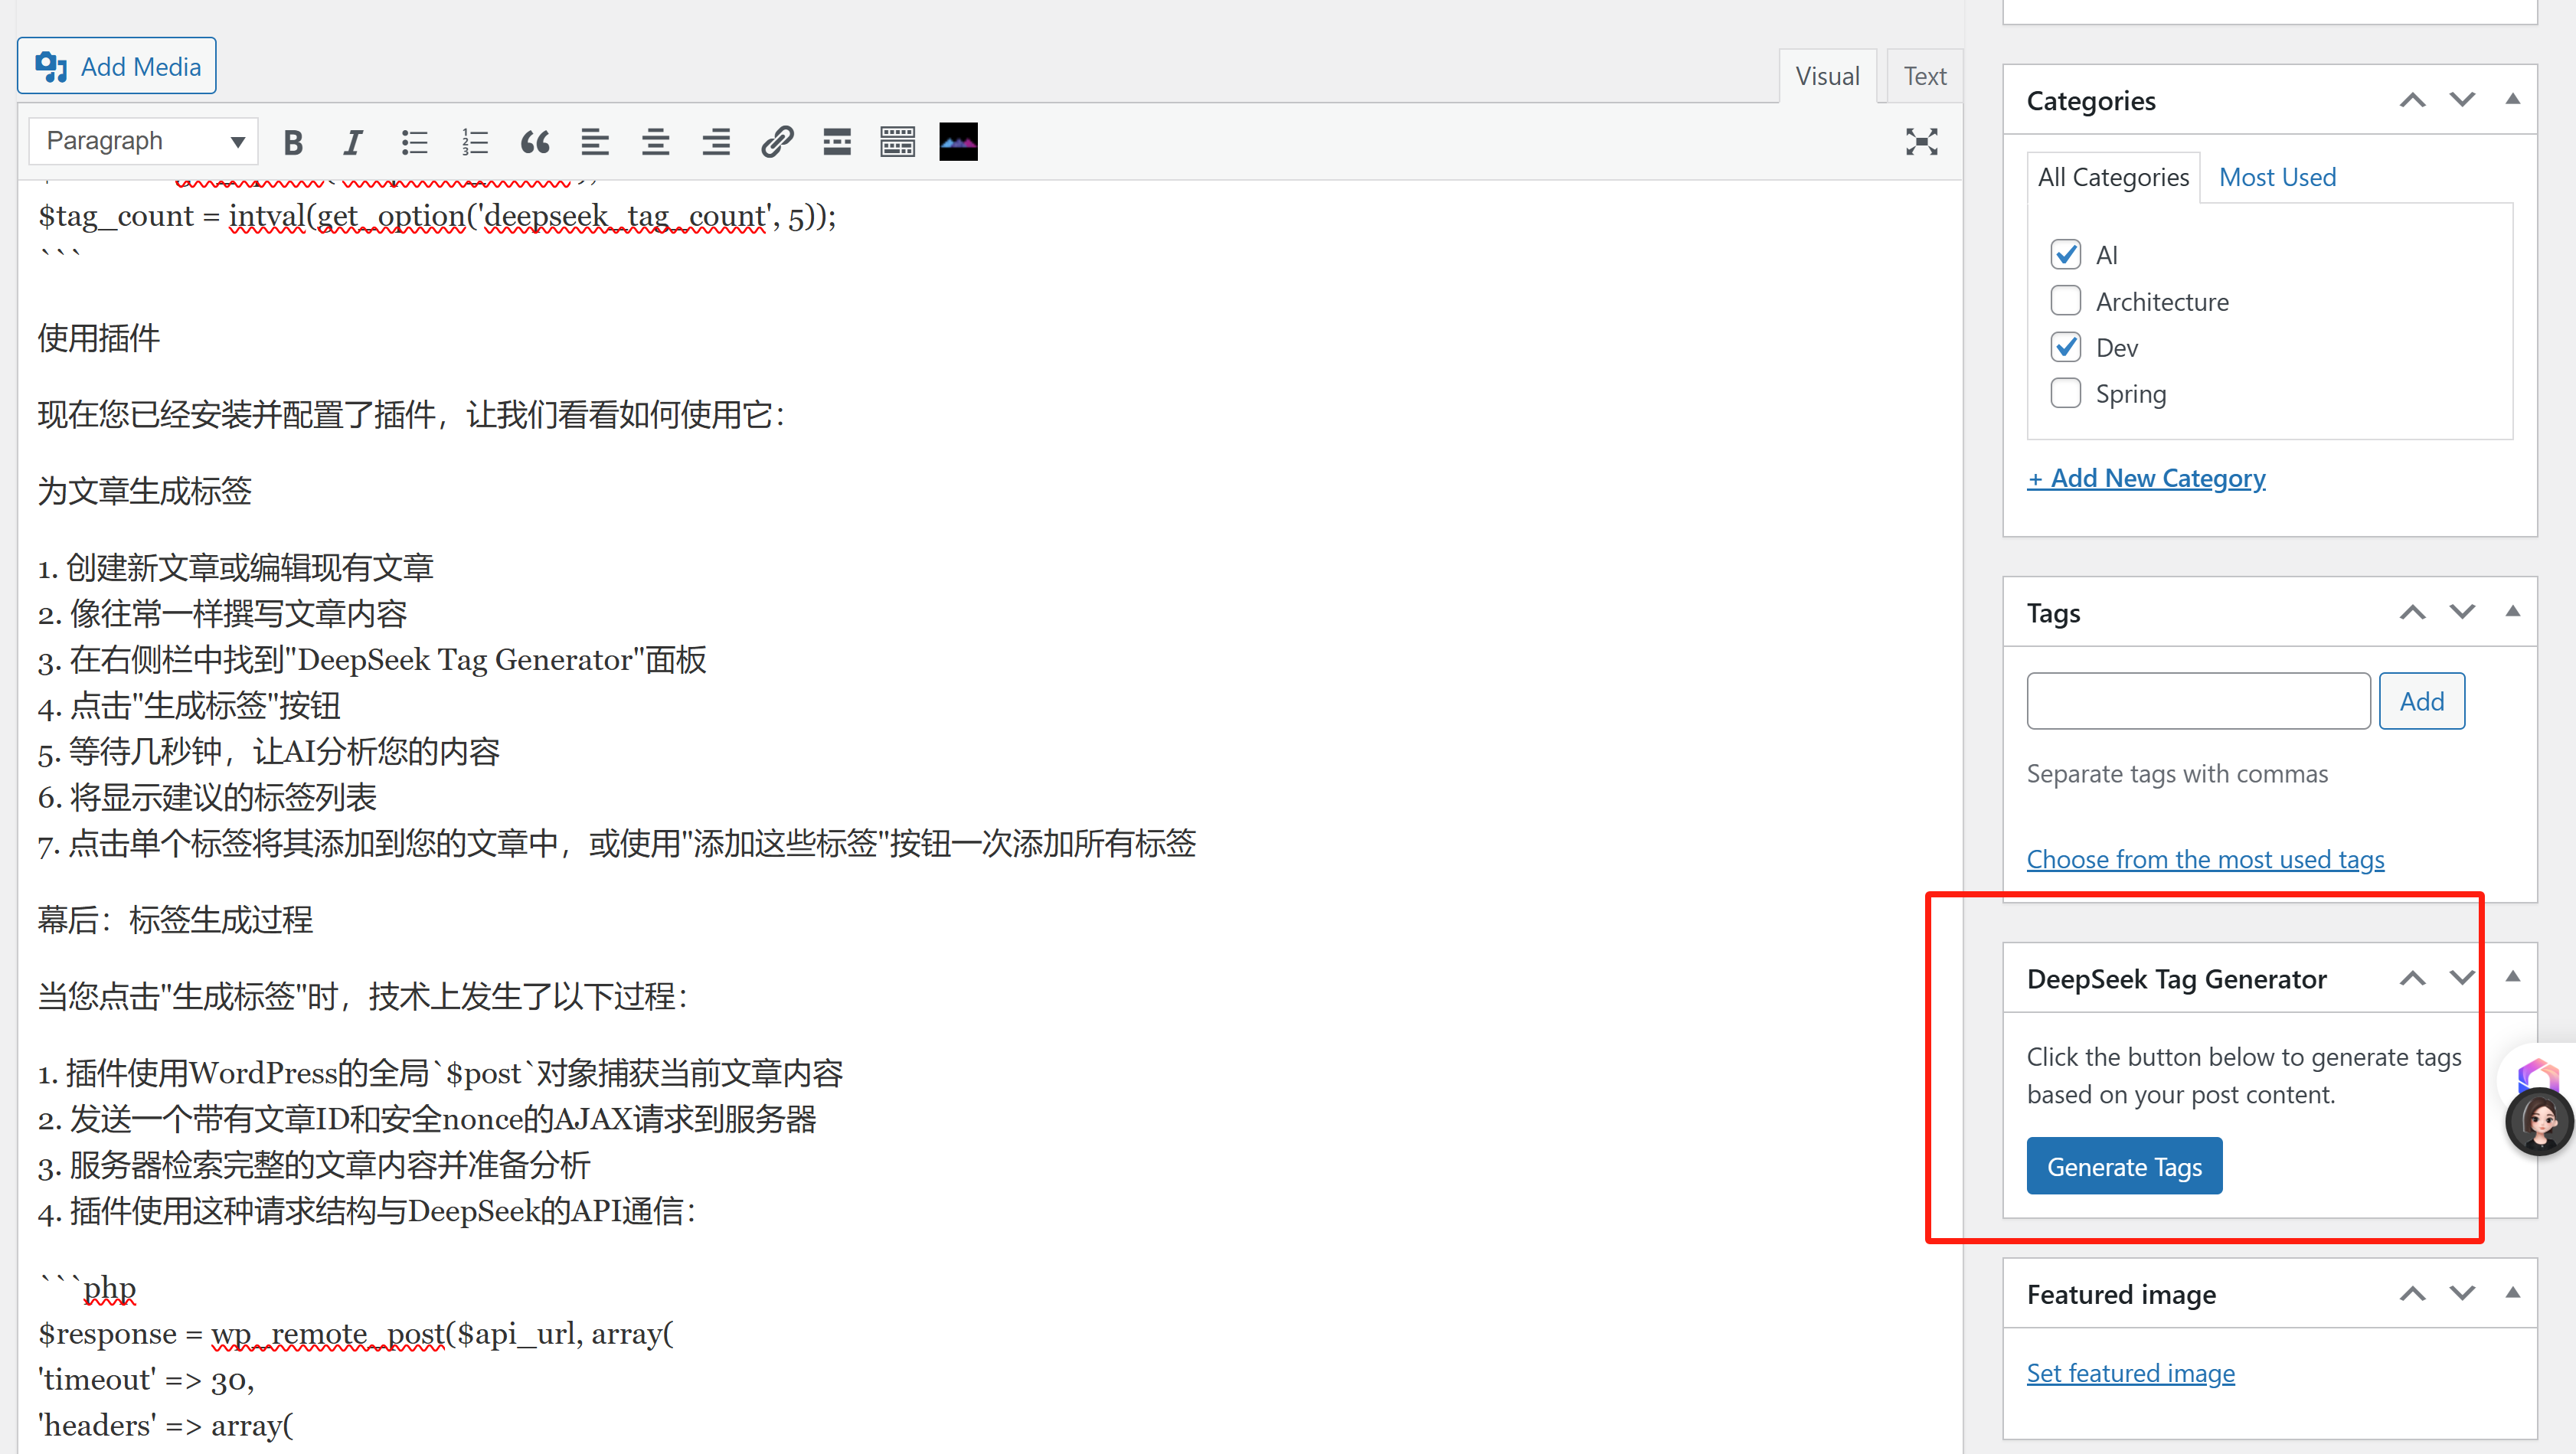This screenshot has height=1454, width=2576.
Task: Apply blockquote formatting
Action: click(535, 142)
